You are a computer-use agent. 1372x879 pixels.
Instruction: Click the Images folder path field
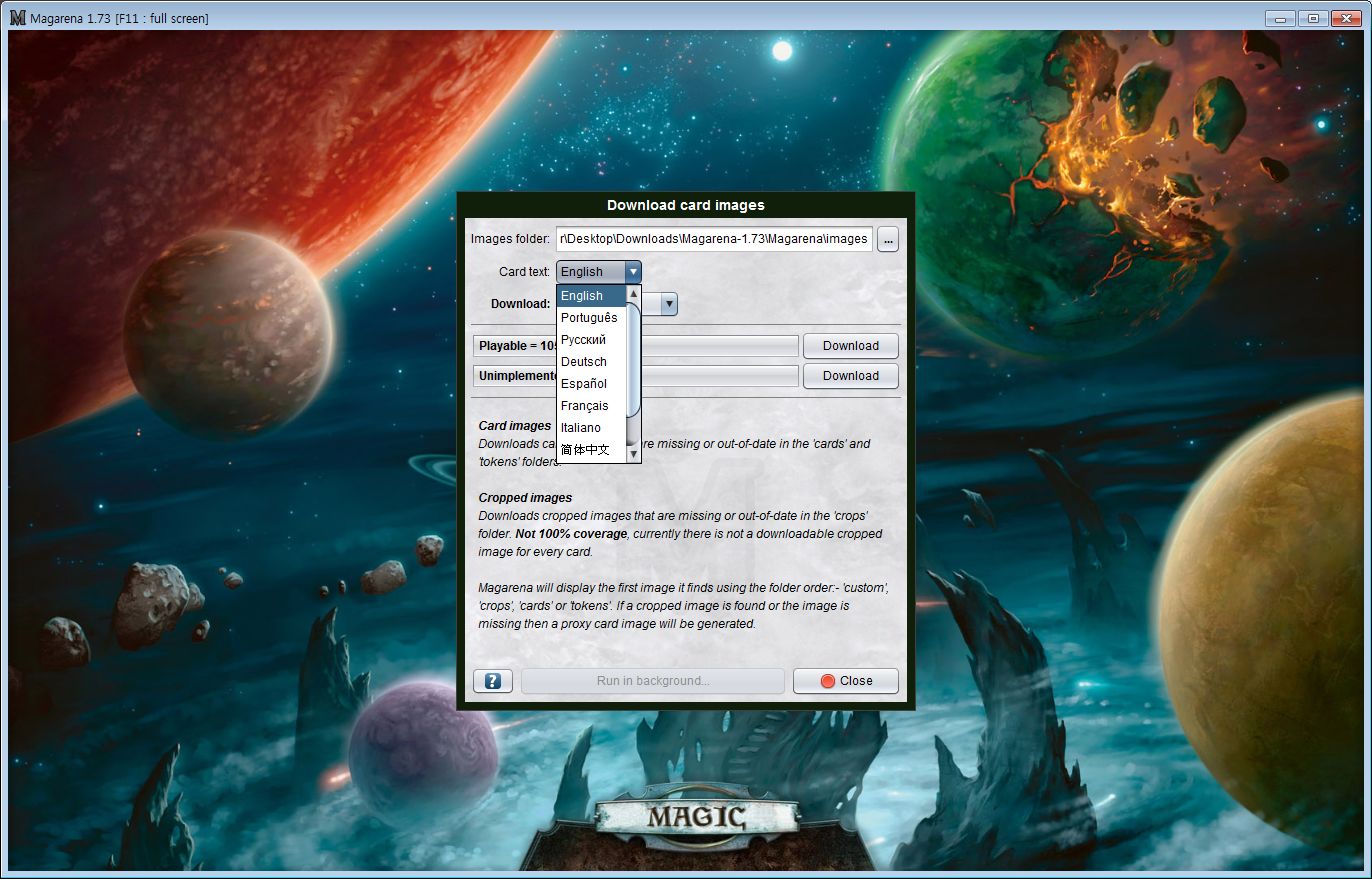click(714, 240)
